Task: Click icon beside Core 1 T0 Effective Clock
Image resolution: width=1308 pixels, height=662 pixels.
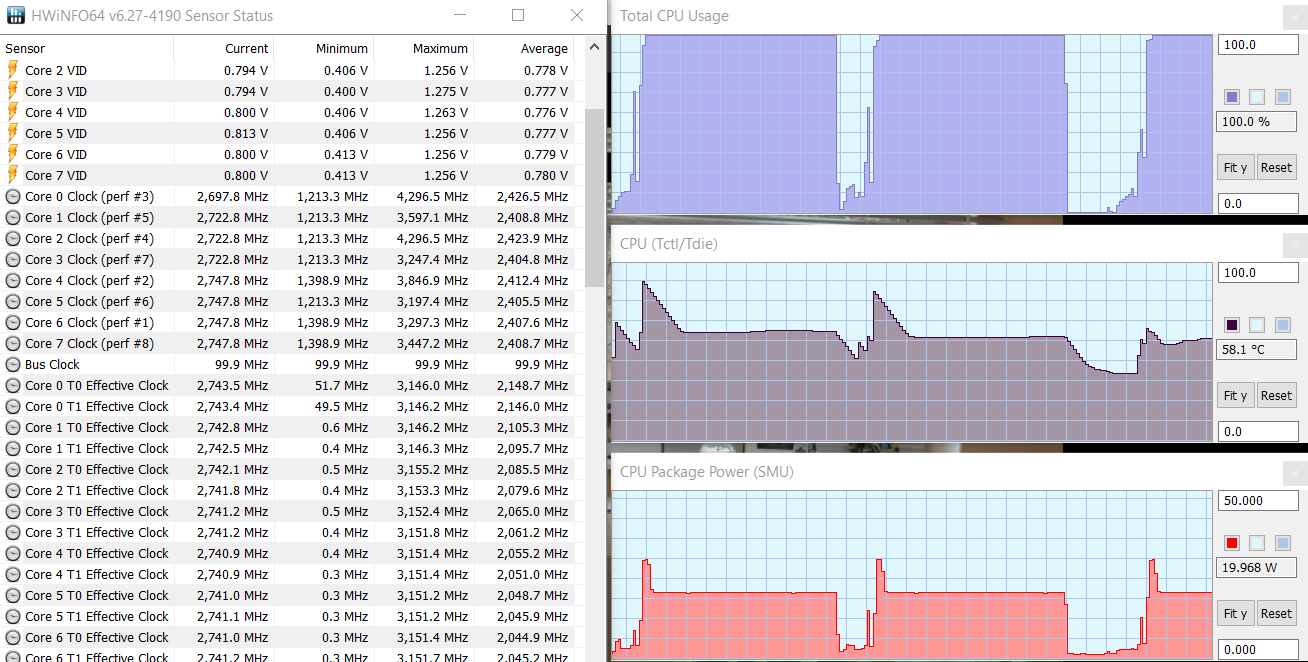Action: tap(13, 427)
